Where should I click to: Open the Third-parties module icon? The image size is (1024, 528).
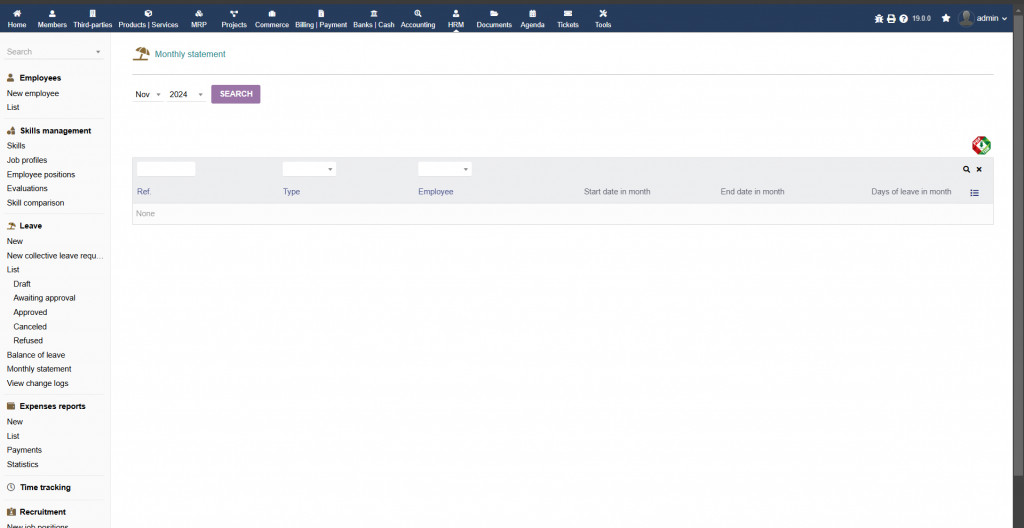(92, 13)
